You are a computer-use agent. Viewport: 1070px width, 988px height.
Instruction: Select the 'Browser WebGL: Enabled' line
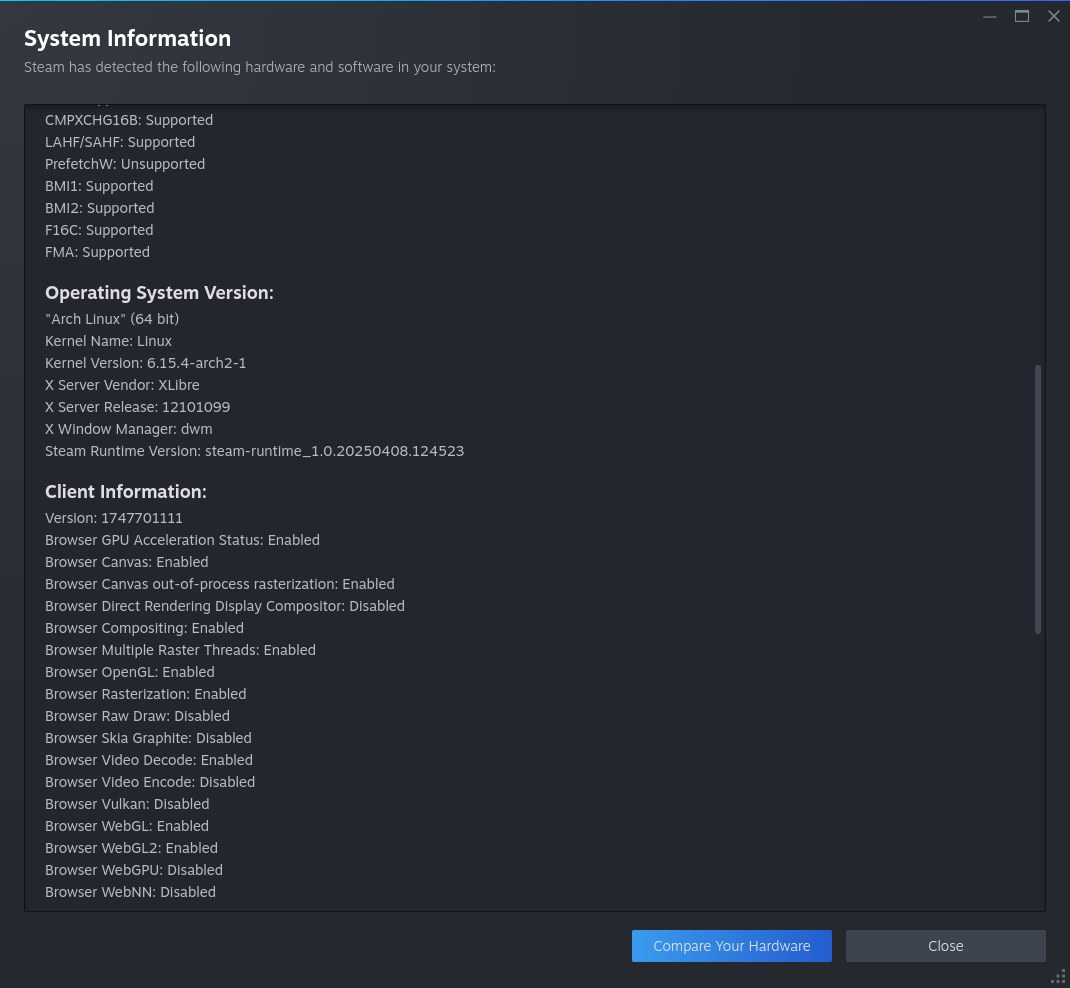pyautogui.click(x=127, y=826)
